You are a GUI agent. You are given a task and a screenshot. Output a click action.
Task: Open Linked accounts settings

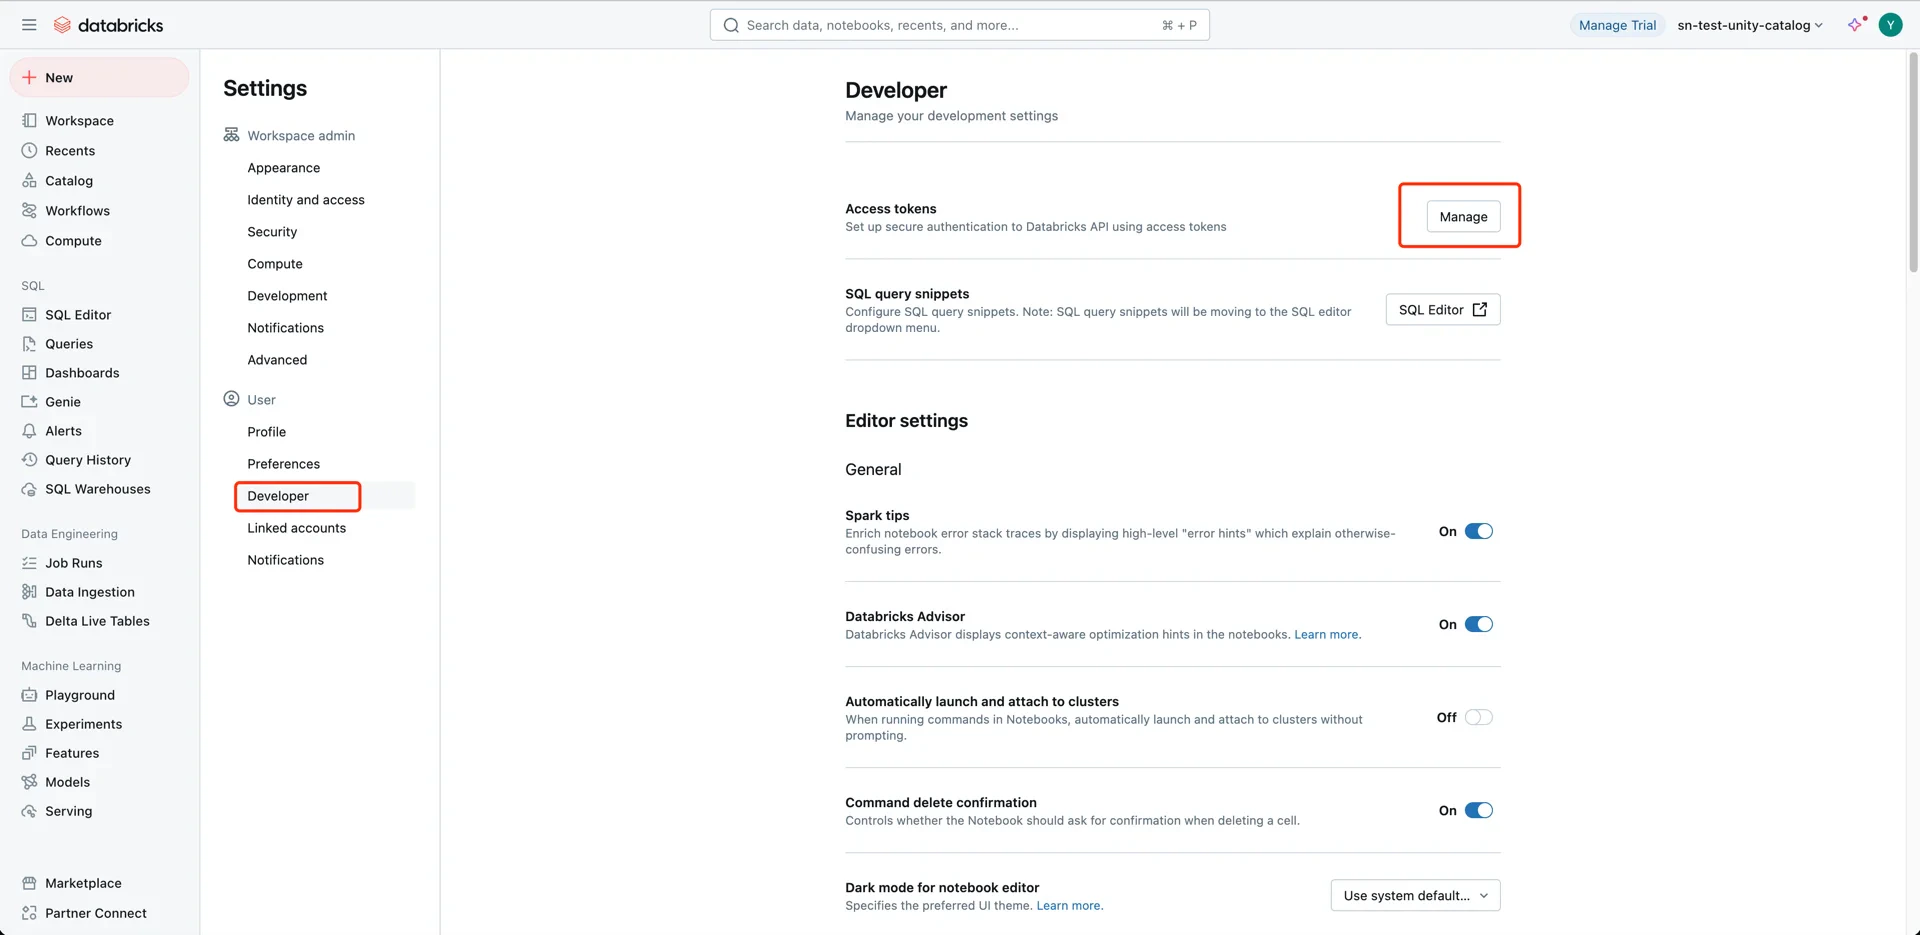click(x=297, y=528)
